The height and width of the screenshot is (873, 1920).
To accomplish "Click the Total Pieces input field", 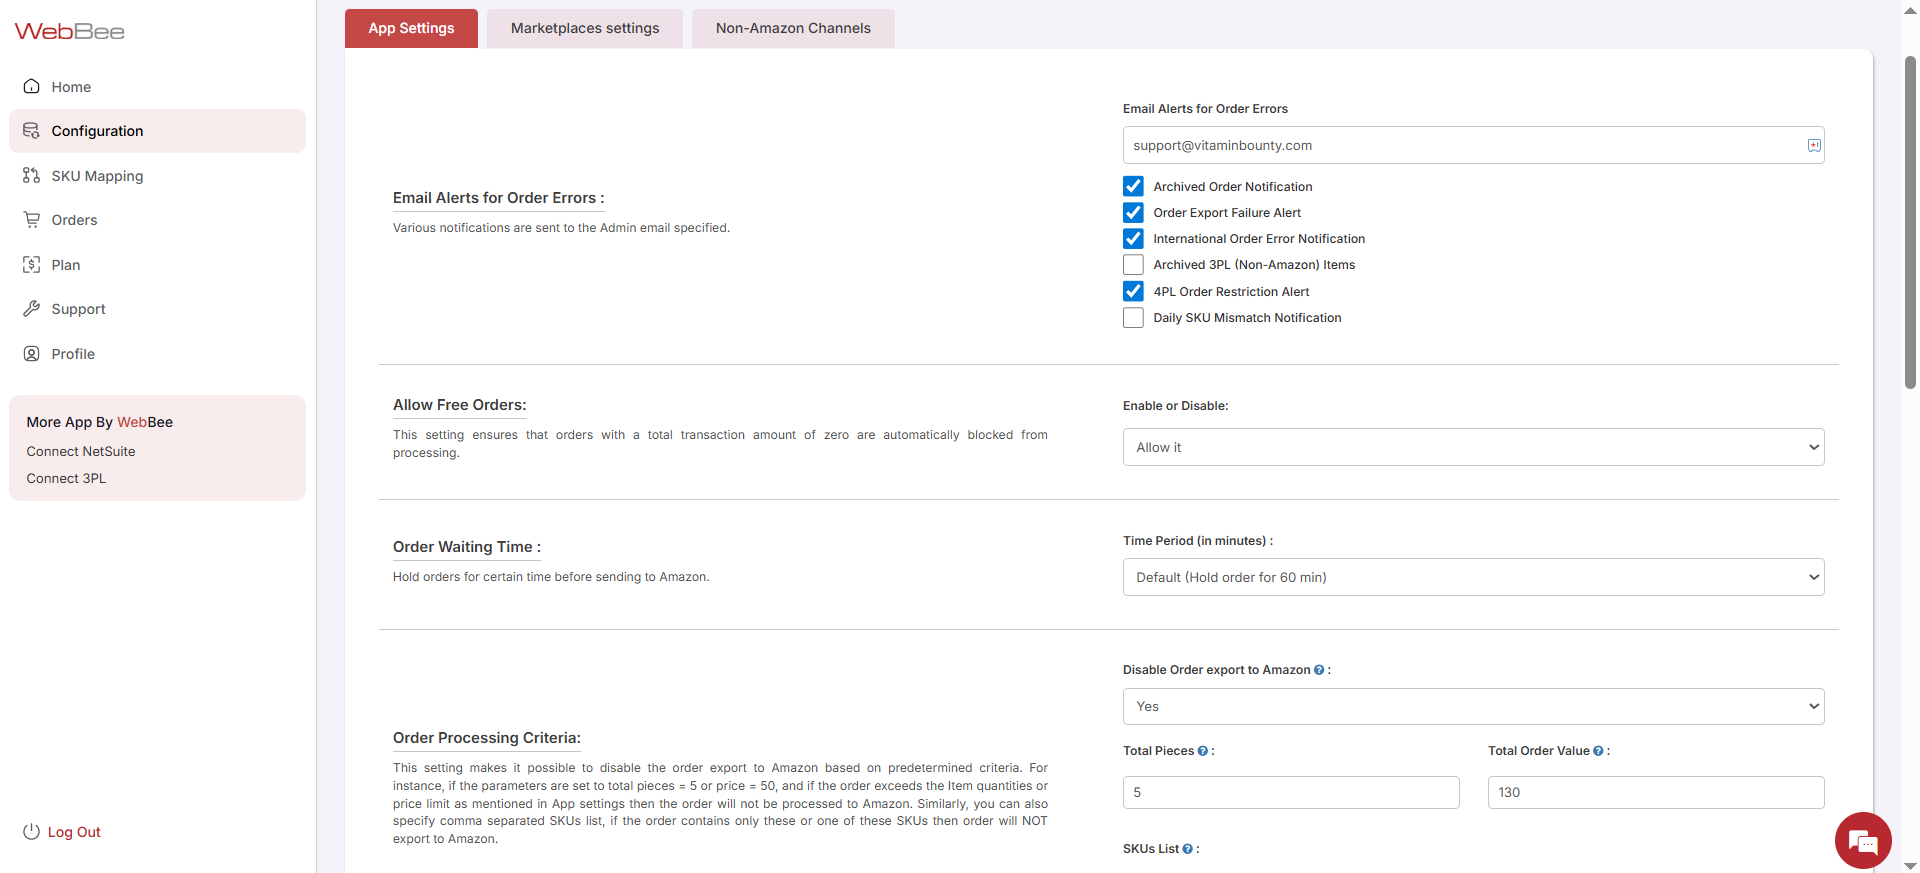I will pyautogui.click(x=1290, y=792).
